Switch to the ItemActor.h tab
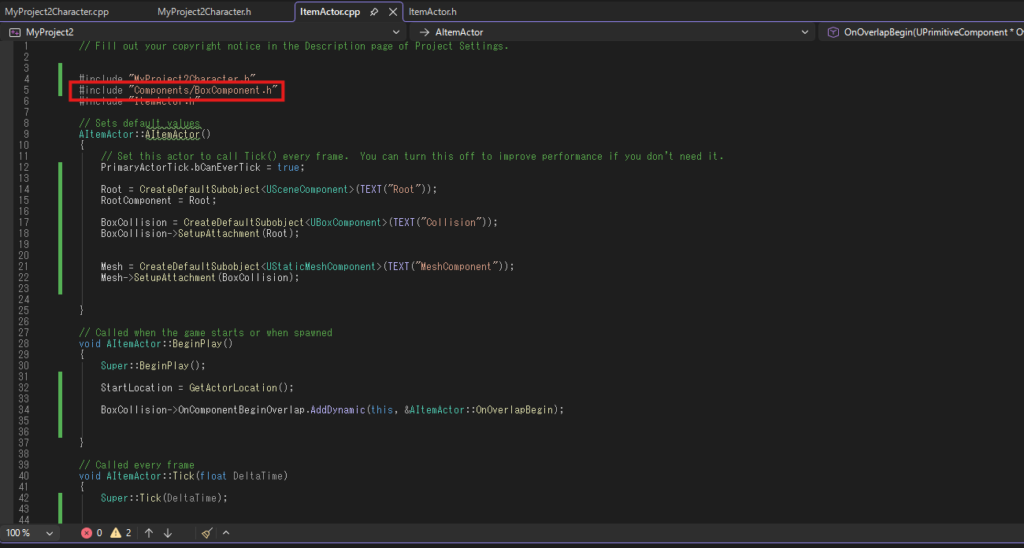Viewport: 1024px width, 548px height. point(432,12)
